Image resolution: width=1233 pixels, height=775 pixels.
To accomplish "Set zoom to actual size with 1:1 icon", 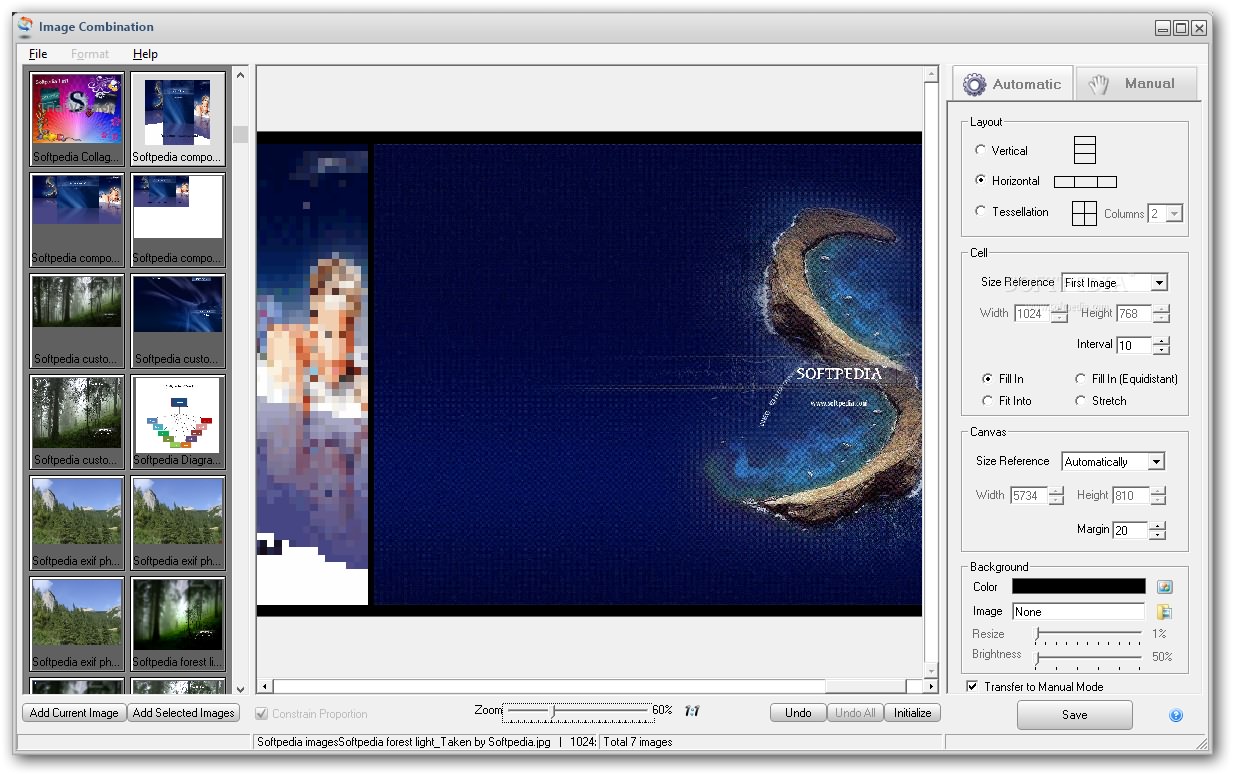I will [692, 712].
